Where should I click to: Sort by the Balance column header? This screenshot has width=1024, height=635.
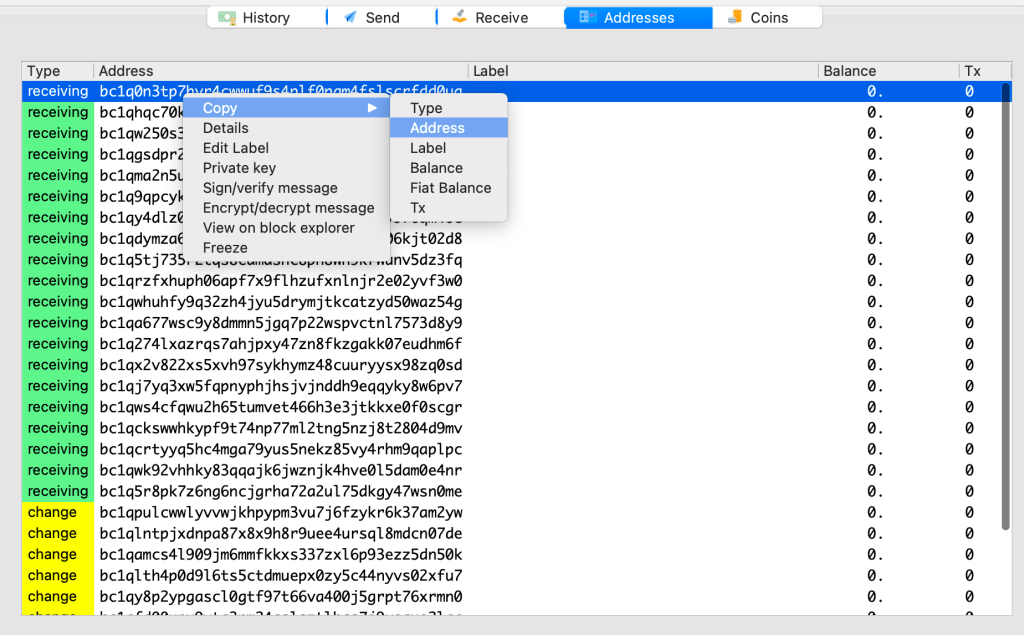point(848,71)
